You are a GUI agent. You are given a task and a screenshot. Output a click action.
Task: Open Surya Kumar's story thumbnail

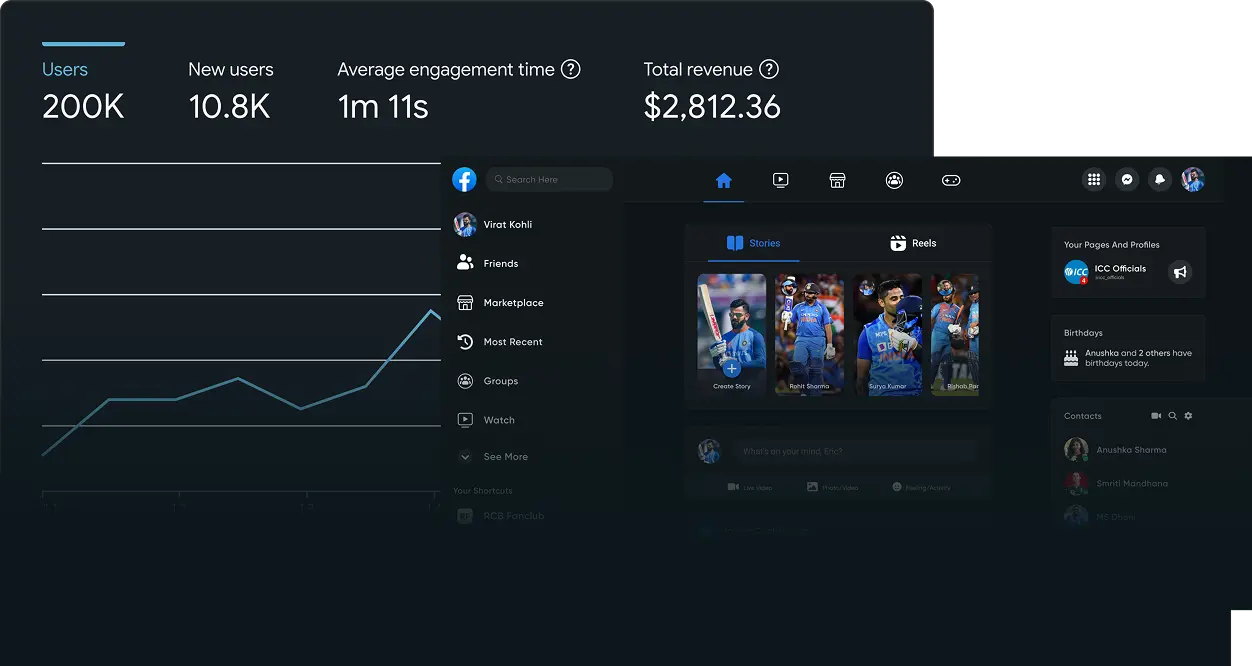pyautogui.click(x=888, y=335)
